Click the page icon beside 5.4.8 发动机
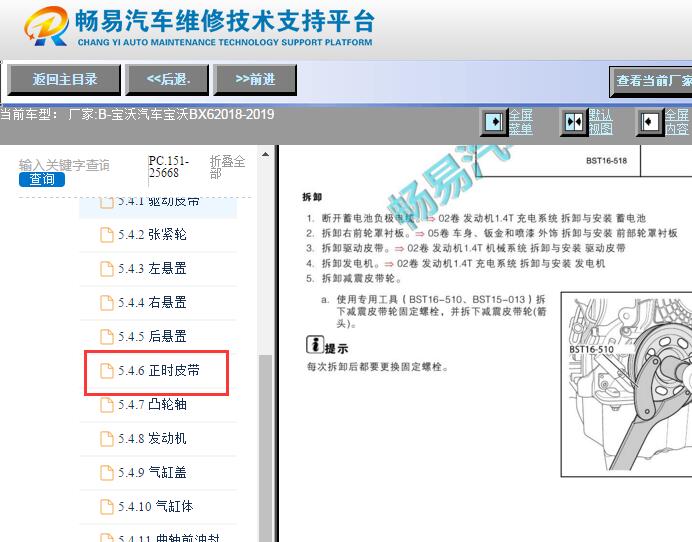692x542 pixels. (106, 439)
